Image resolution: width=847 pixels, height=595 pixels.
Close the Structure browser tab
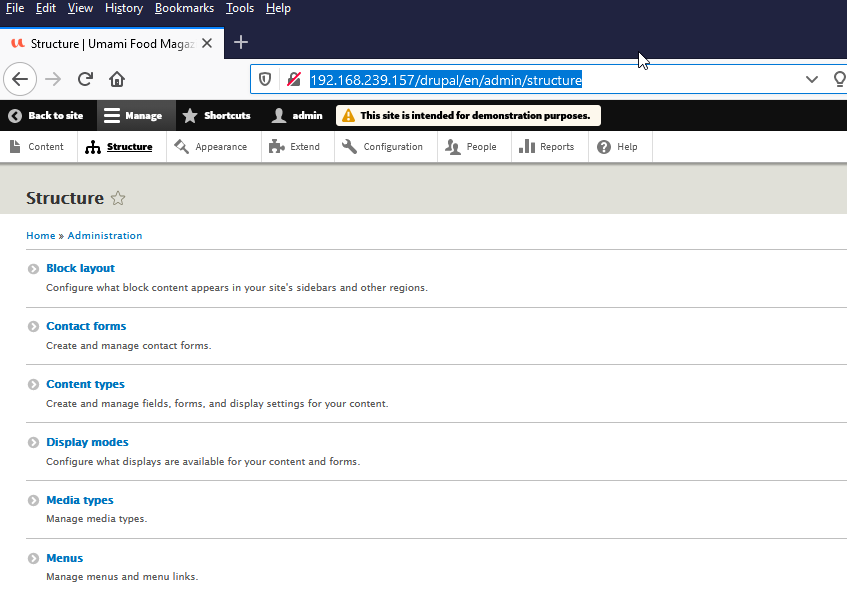tap(207, 43)
